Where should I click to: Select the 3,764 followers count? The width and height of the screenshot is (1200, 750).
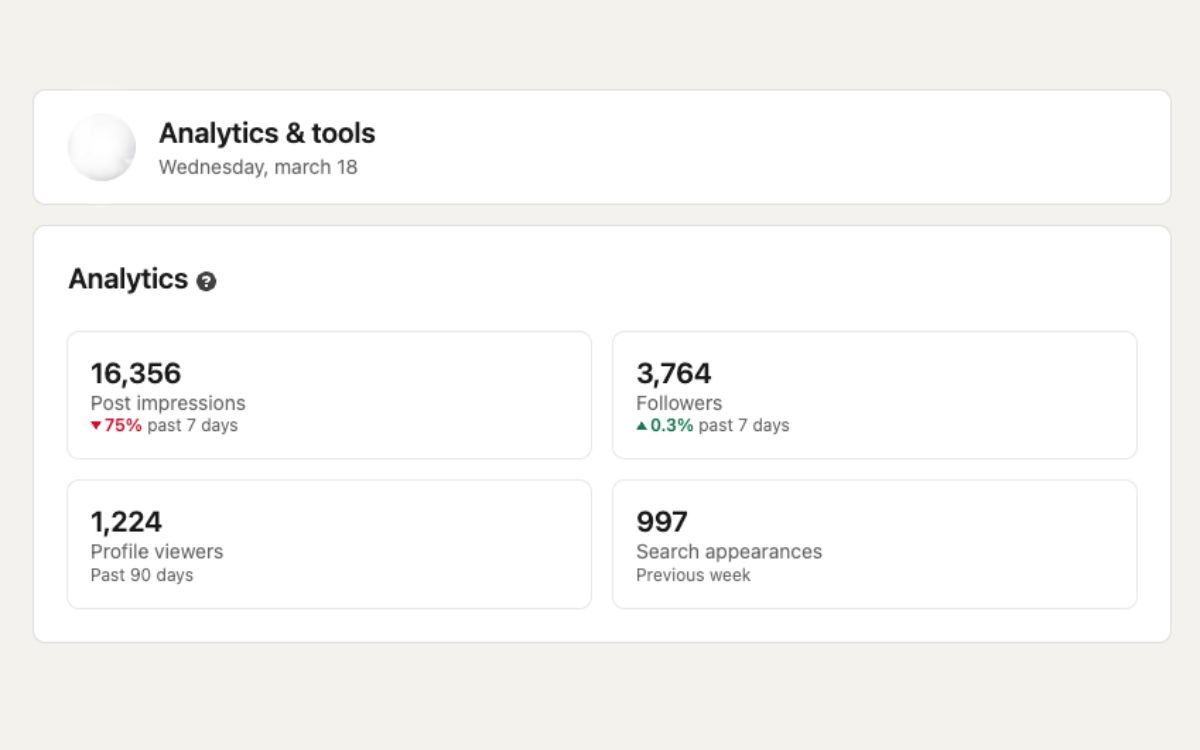[675, 374]
